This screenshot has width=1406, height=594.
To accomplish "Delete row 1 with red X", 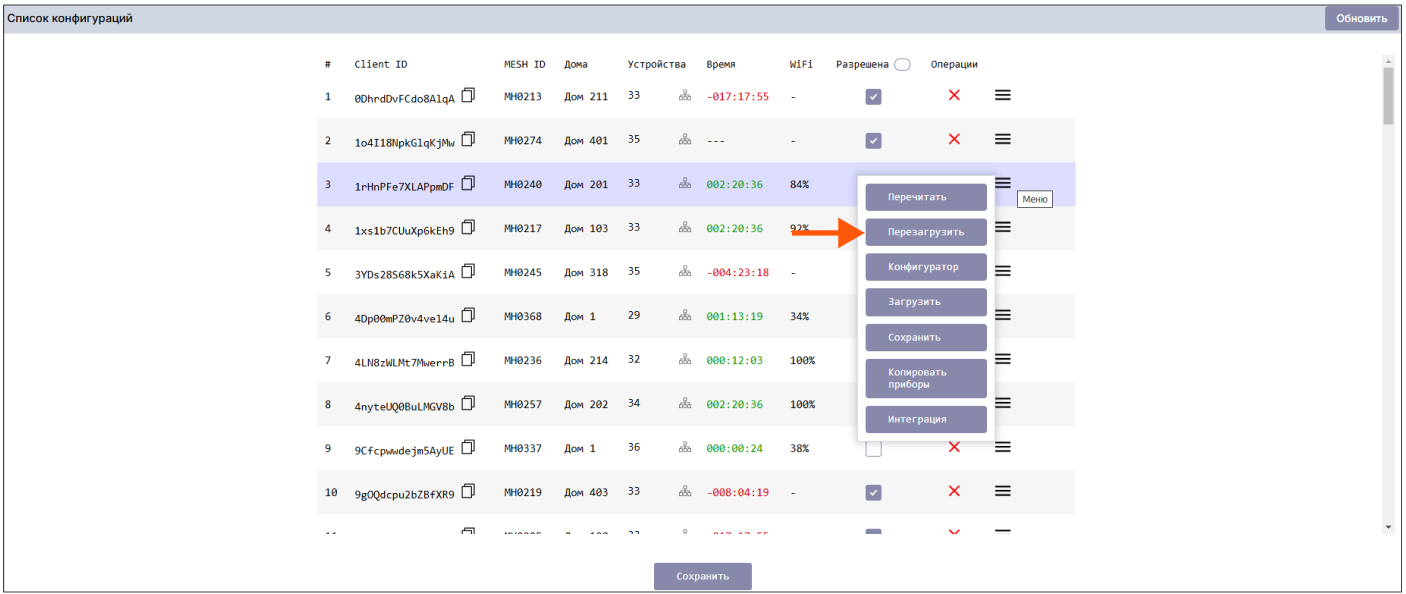I will point(954,95).
